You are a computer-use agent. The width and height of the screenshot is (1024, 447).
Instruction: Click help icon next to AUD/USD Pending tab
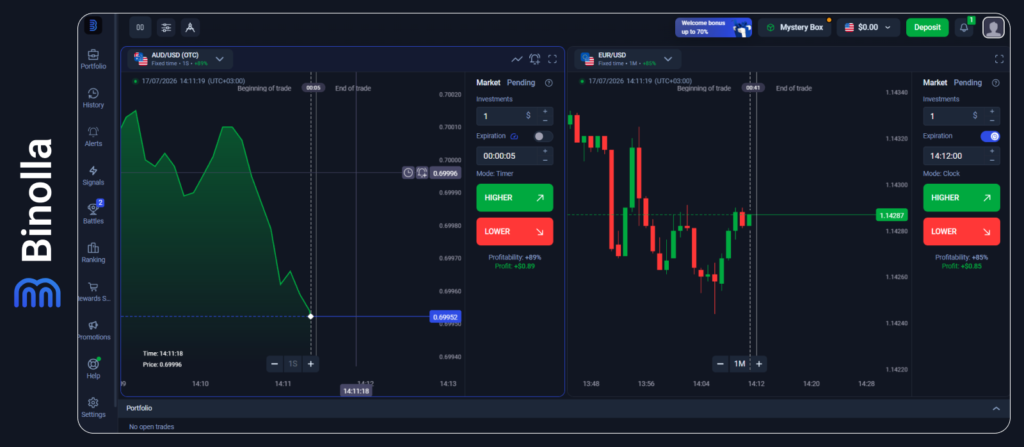click(x=549, y=83)
